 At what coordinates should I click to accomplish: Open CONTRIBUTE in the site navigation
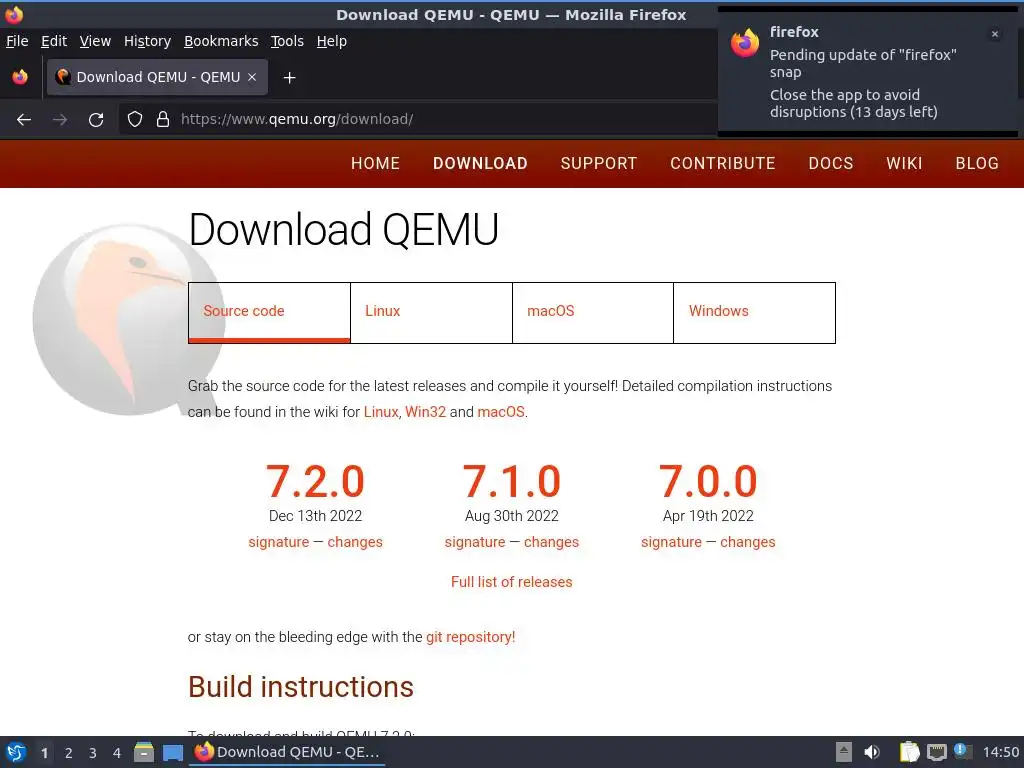[722, 163]
